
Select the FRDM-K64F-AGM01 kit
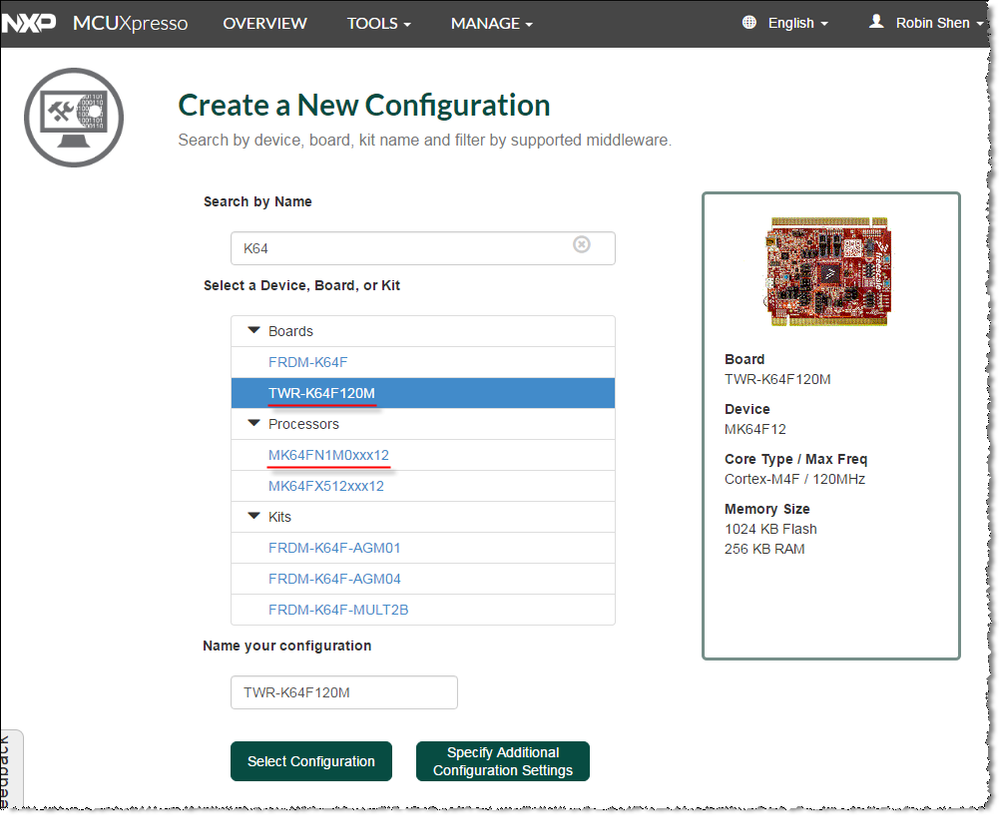click(x=334, y=548)
